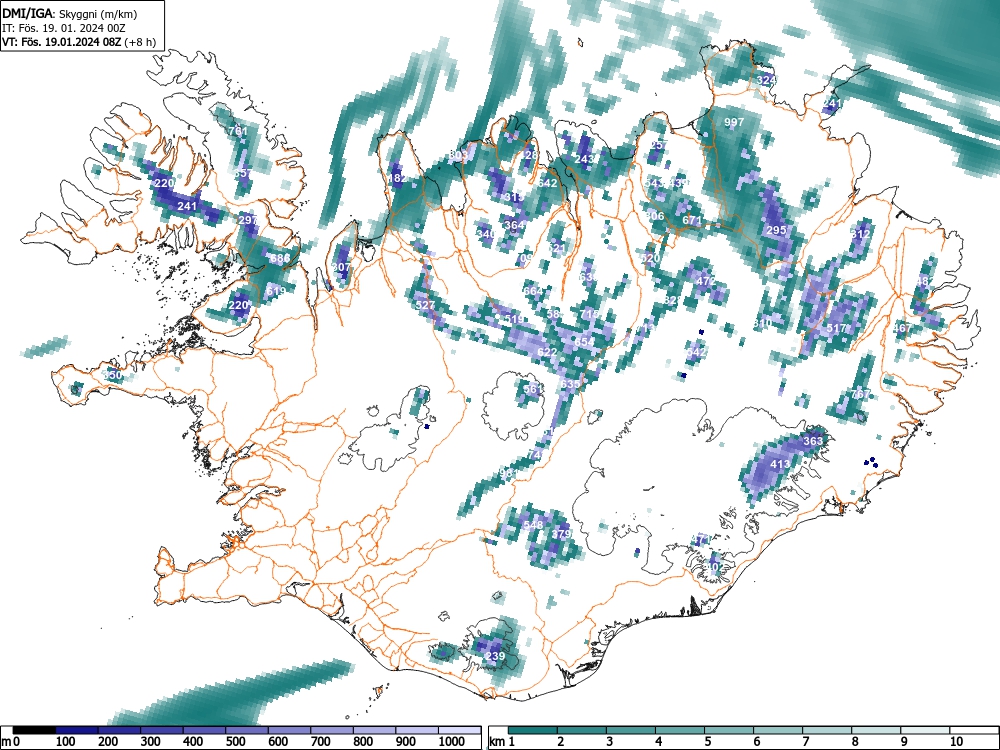The height and width of the screenshot is (750, 1000).
Task: Click the value 542 on the map
Action: coord(696,352)
